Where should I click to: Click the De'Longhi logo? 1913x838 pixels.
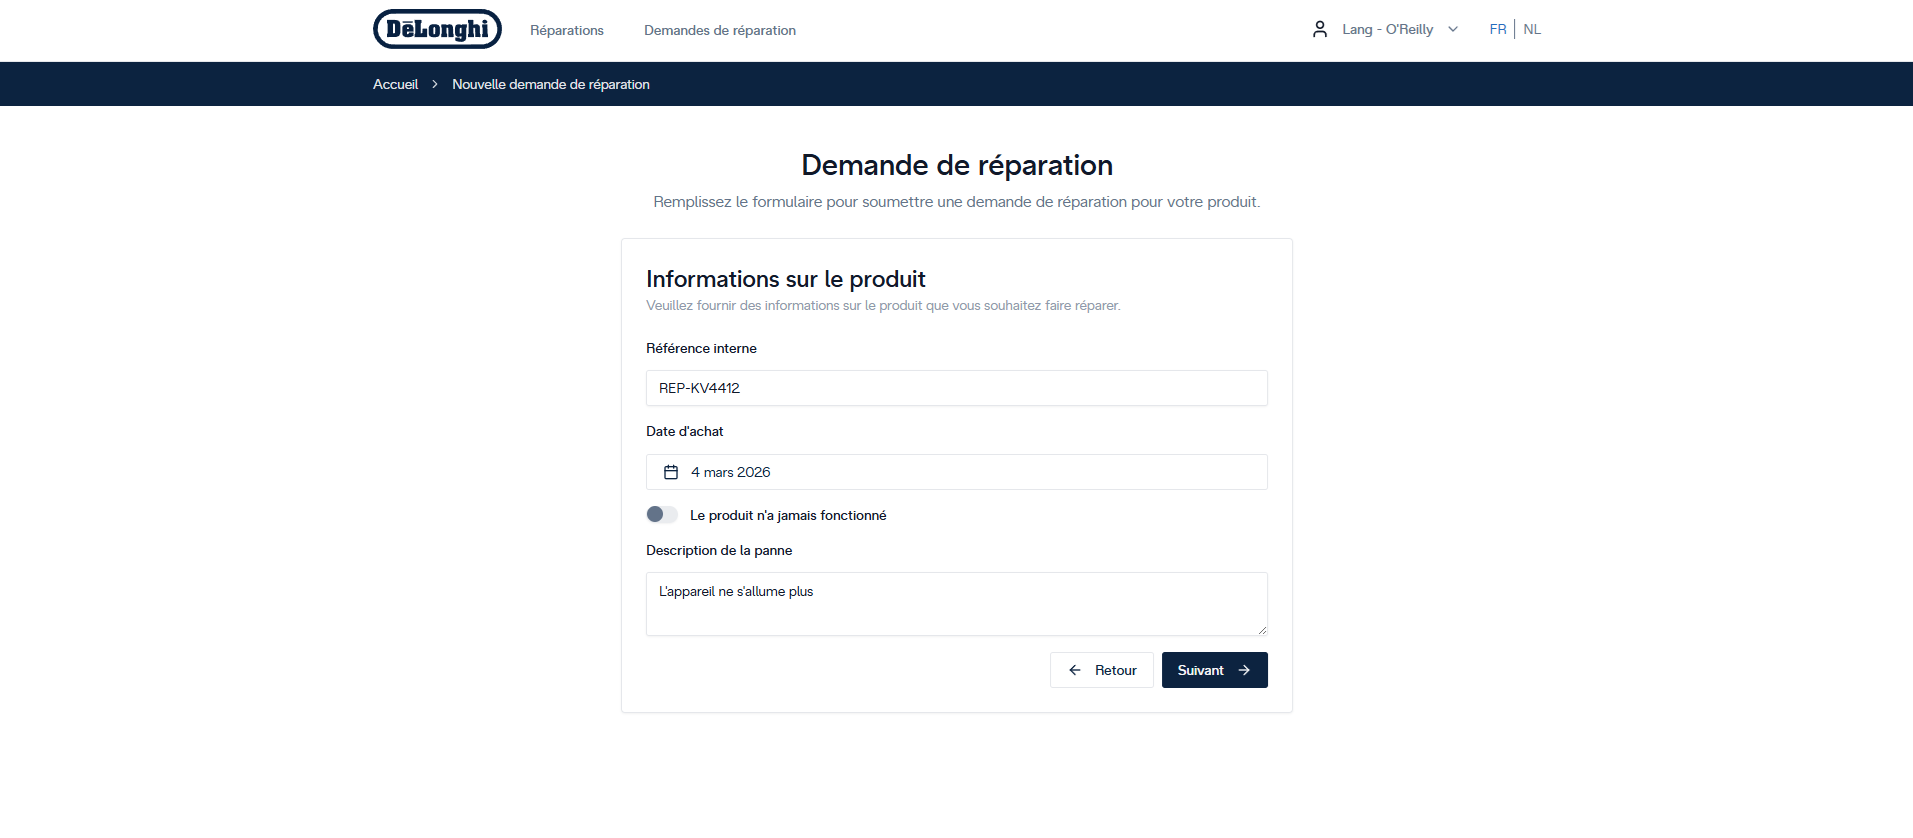(x=437, y=29)
